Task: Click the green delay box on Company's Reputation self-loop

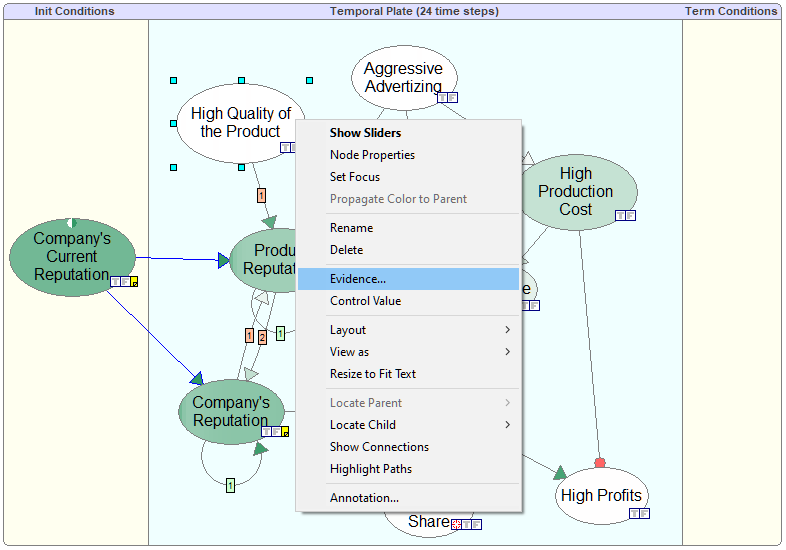Action: point(230,485)
